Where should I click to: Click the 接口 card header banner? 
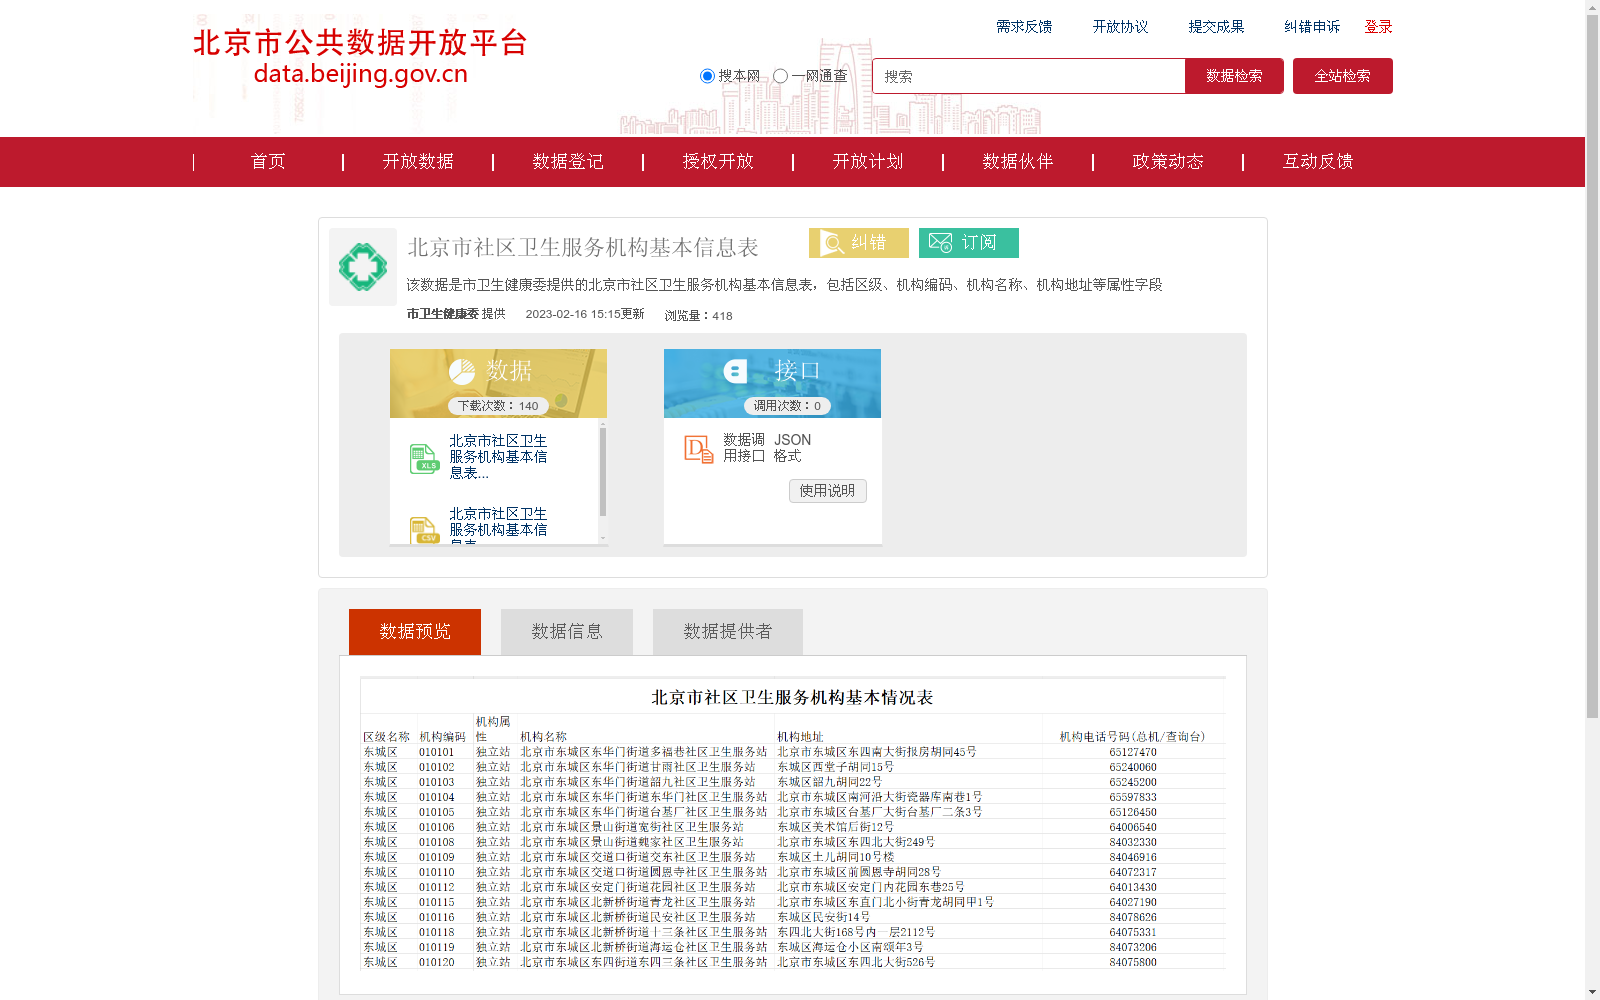772,383
